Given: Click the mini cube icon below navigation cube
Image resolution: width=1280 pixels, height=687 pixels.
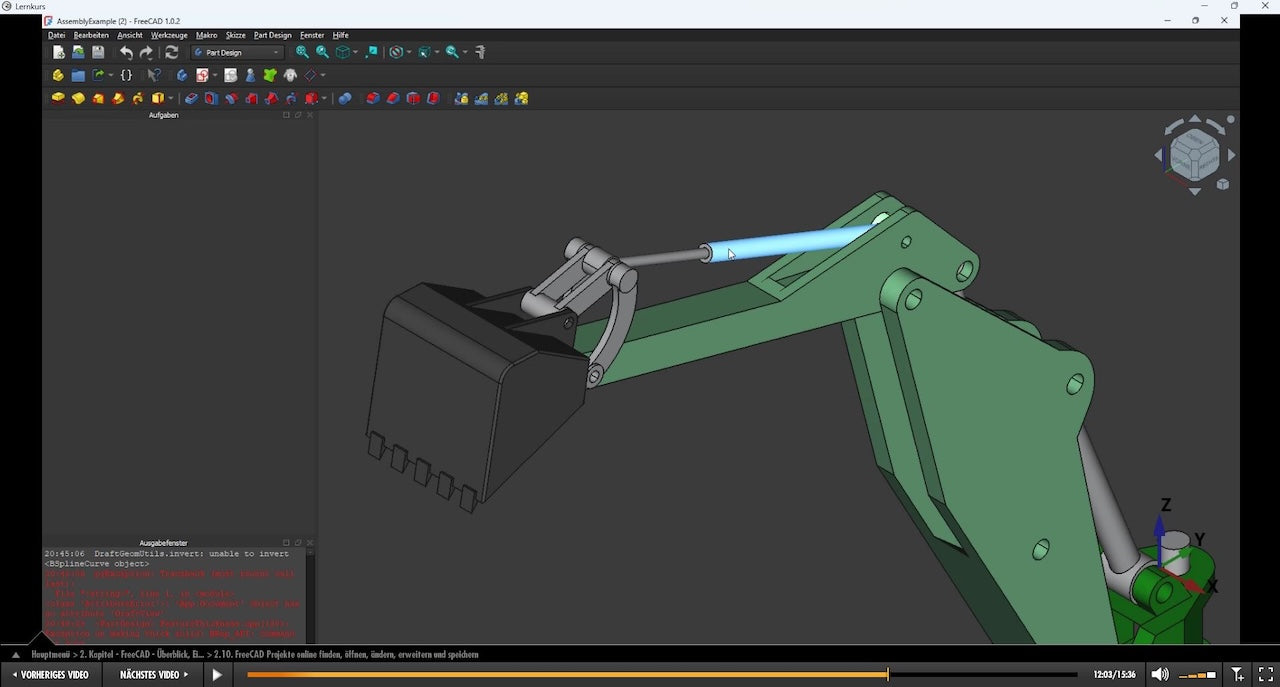Looking at the screenshot, I should (1222, 184).
